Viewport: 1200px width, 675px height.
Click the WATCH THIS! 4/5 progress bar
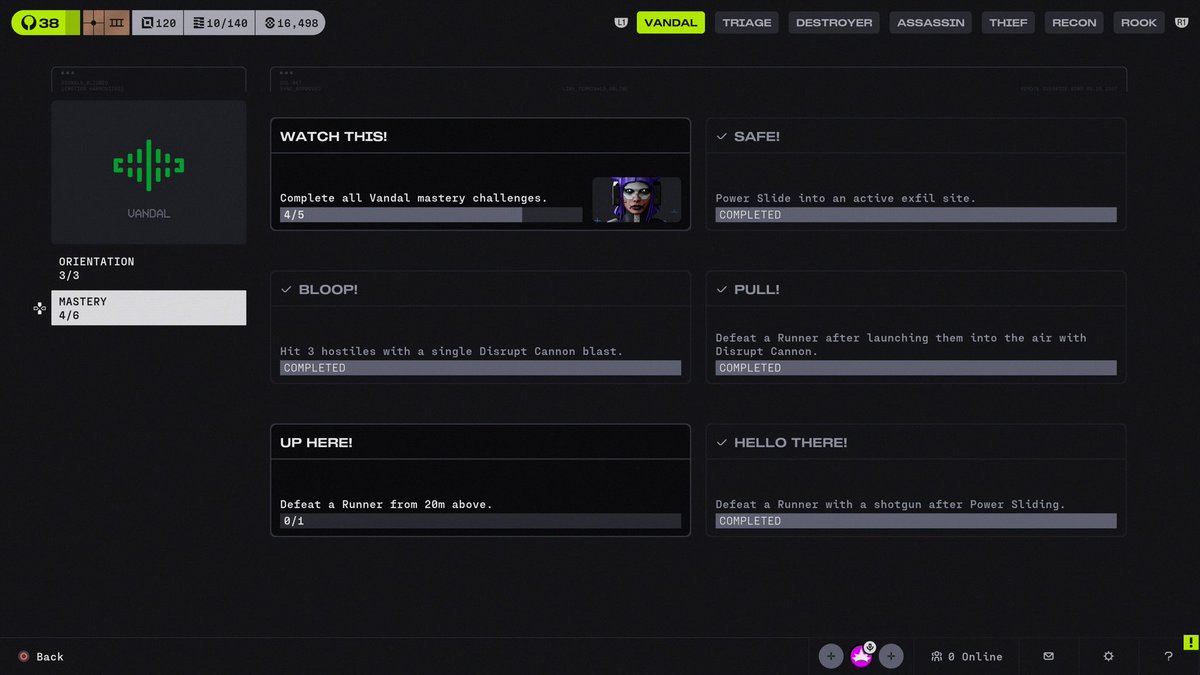point(431,215)
